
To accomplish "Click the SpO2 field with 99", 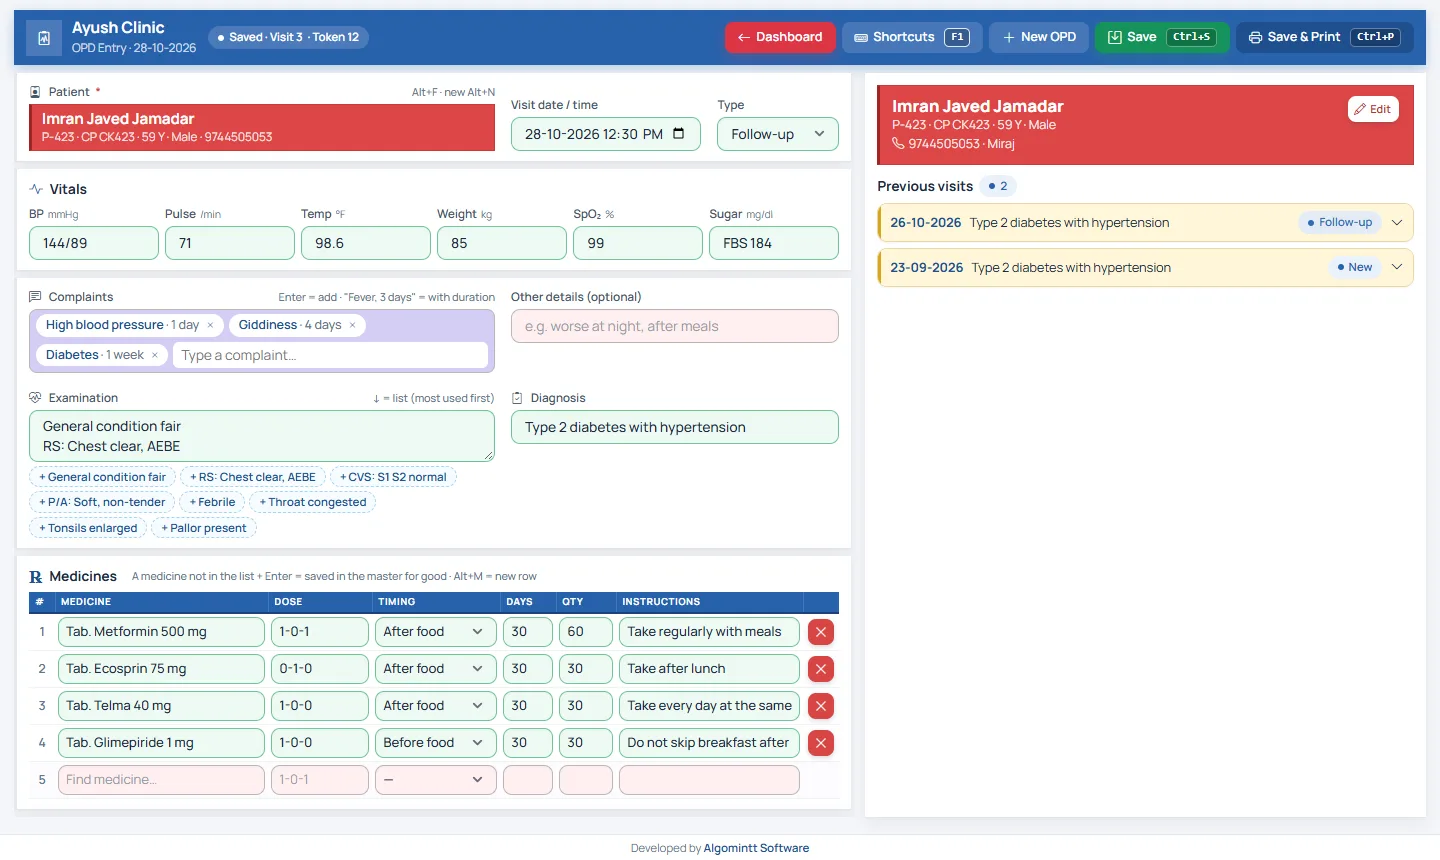I will point(638,243).
